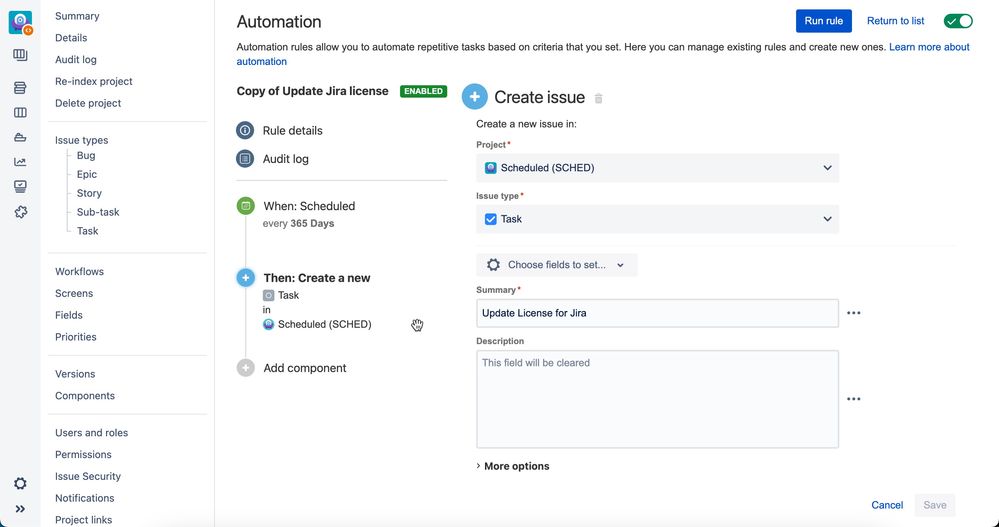This screenshot has height=527, width=999.
Task: Click the Cancel button
Action: [887, 505]
